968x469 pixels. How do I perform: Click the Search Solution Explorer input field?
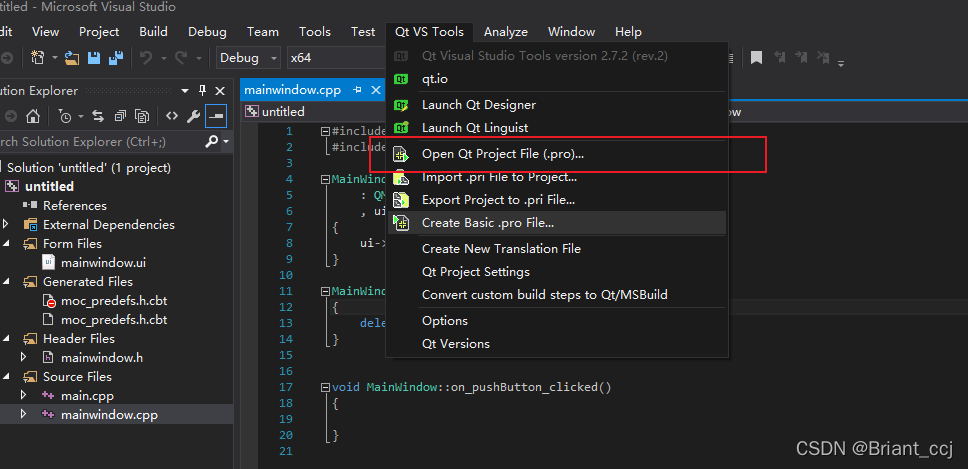tap(101, 141)
